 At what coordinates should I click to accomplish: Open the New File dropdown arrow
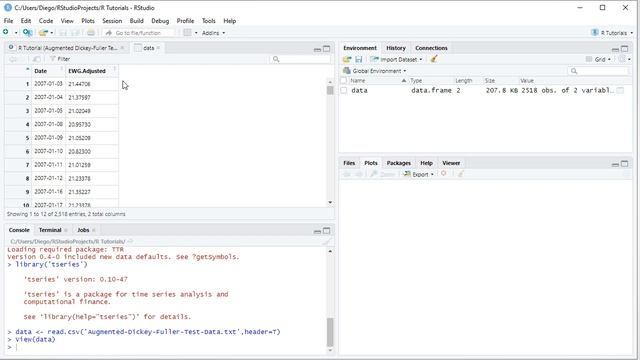click(x=16, y=33)
